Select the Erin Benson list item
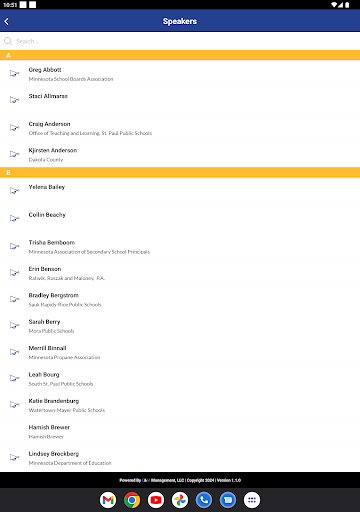The width and height of the screenshot is (360, 512). tap(180, 273)
